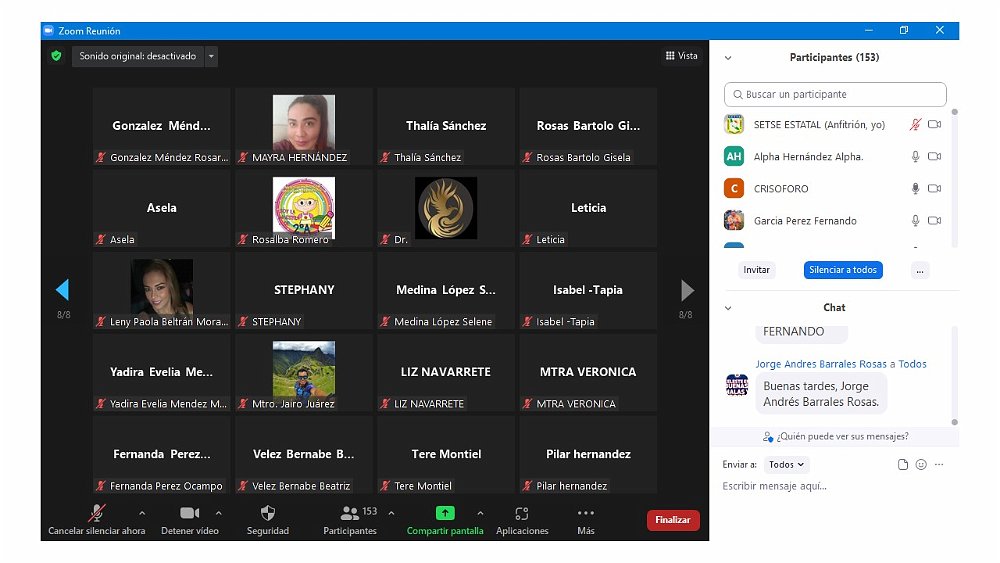Open the Seguridad shield icon
This screenshot has width=1000, height=563.
pyautogui.click(x=267, y=513)
